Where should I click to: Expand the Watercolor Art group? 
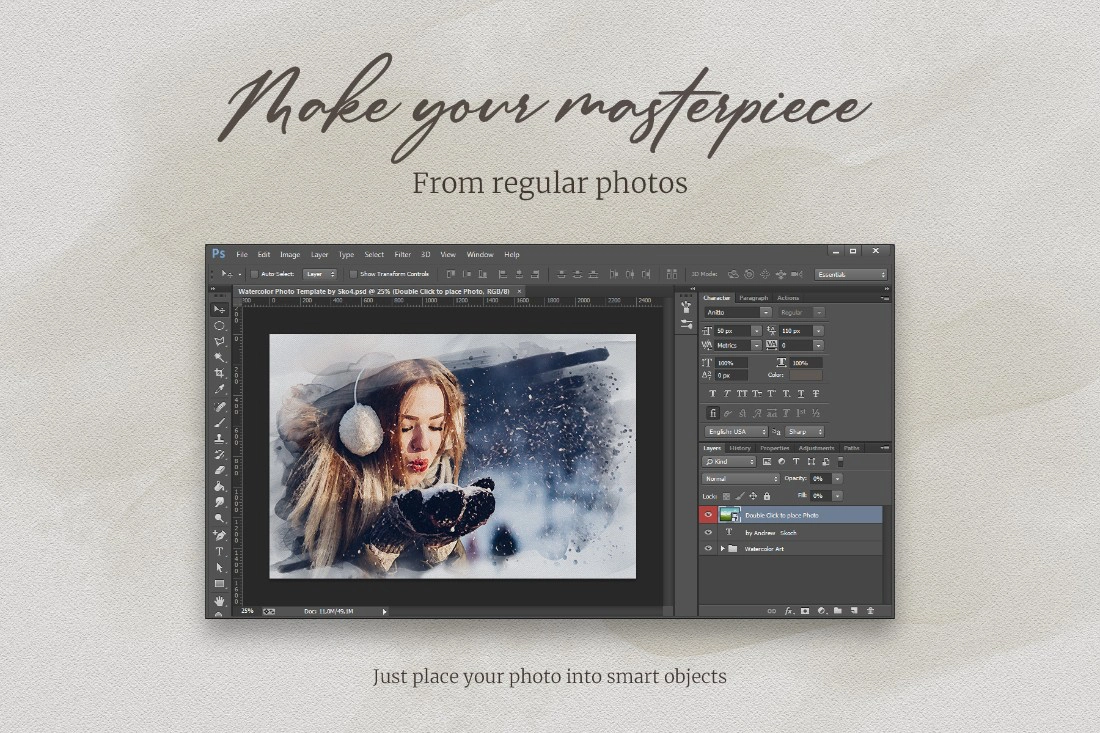[722, 549]
